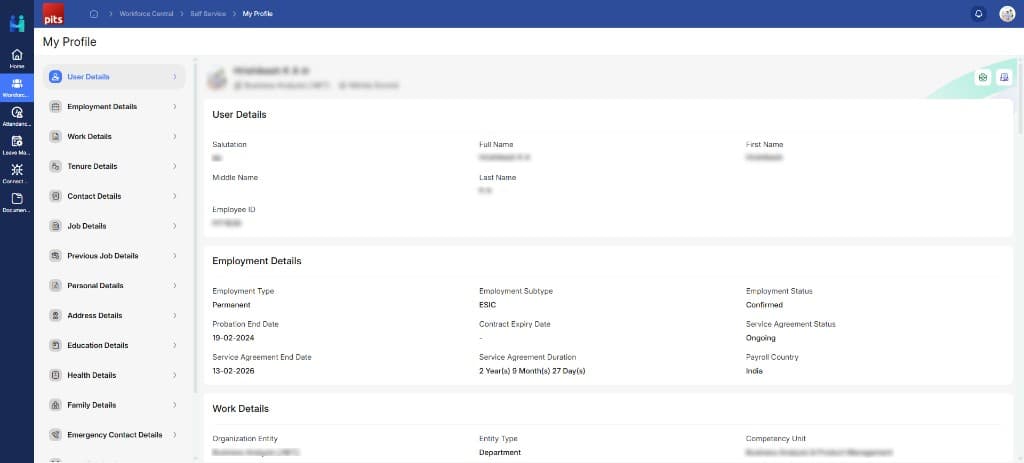
Task: Expand the Contact Details chevron
Action: pyautogui.click(x=174, y=196)
